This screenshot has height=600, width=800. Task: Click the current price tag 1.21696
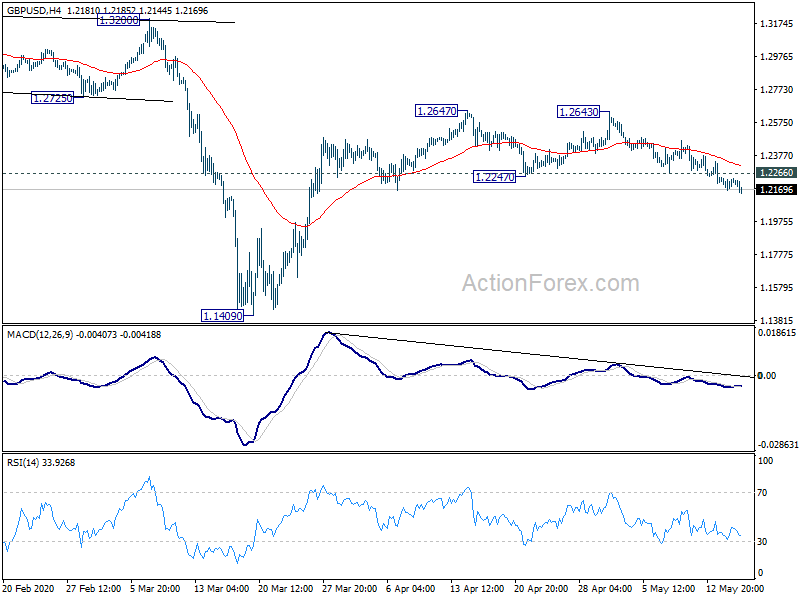pyautogui.click(x=777, y=190)
